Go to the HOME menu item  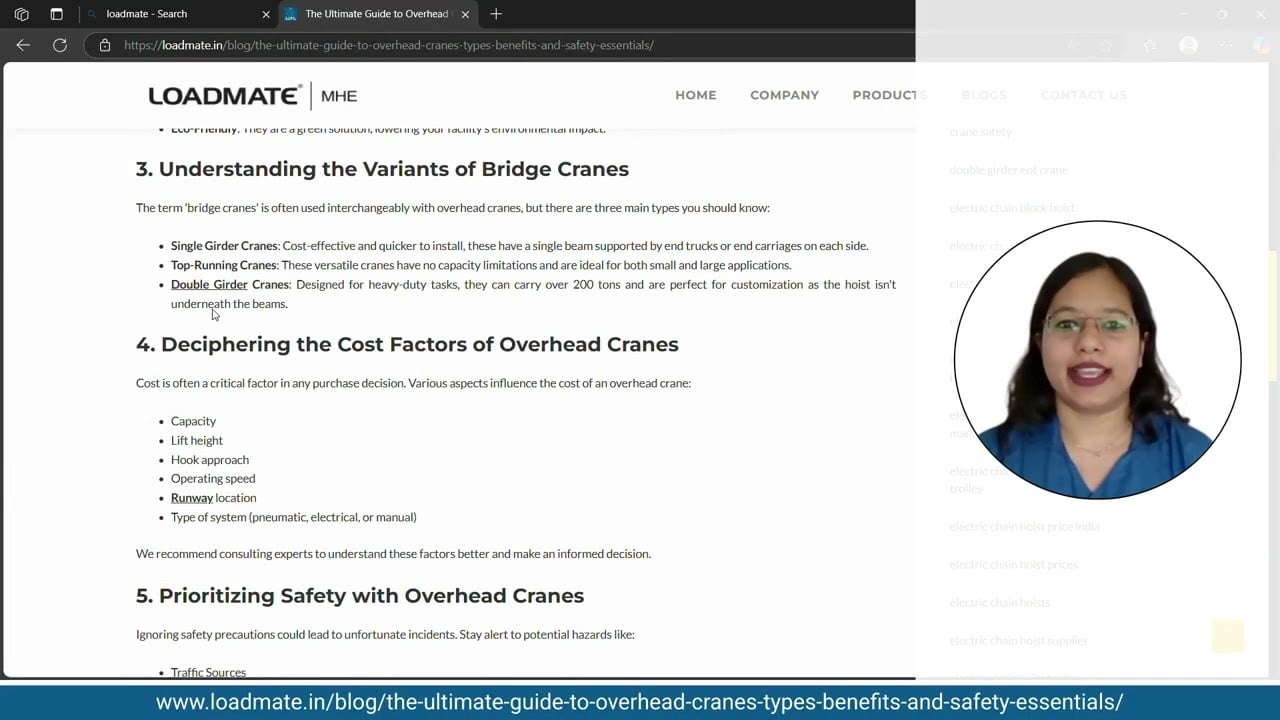point(696,95)
